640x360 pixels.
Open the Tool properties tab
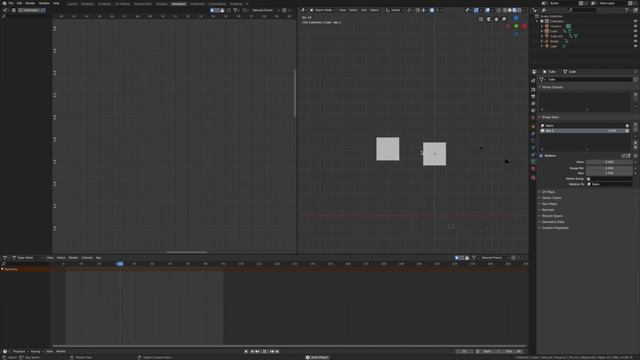[533, 81]
